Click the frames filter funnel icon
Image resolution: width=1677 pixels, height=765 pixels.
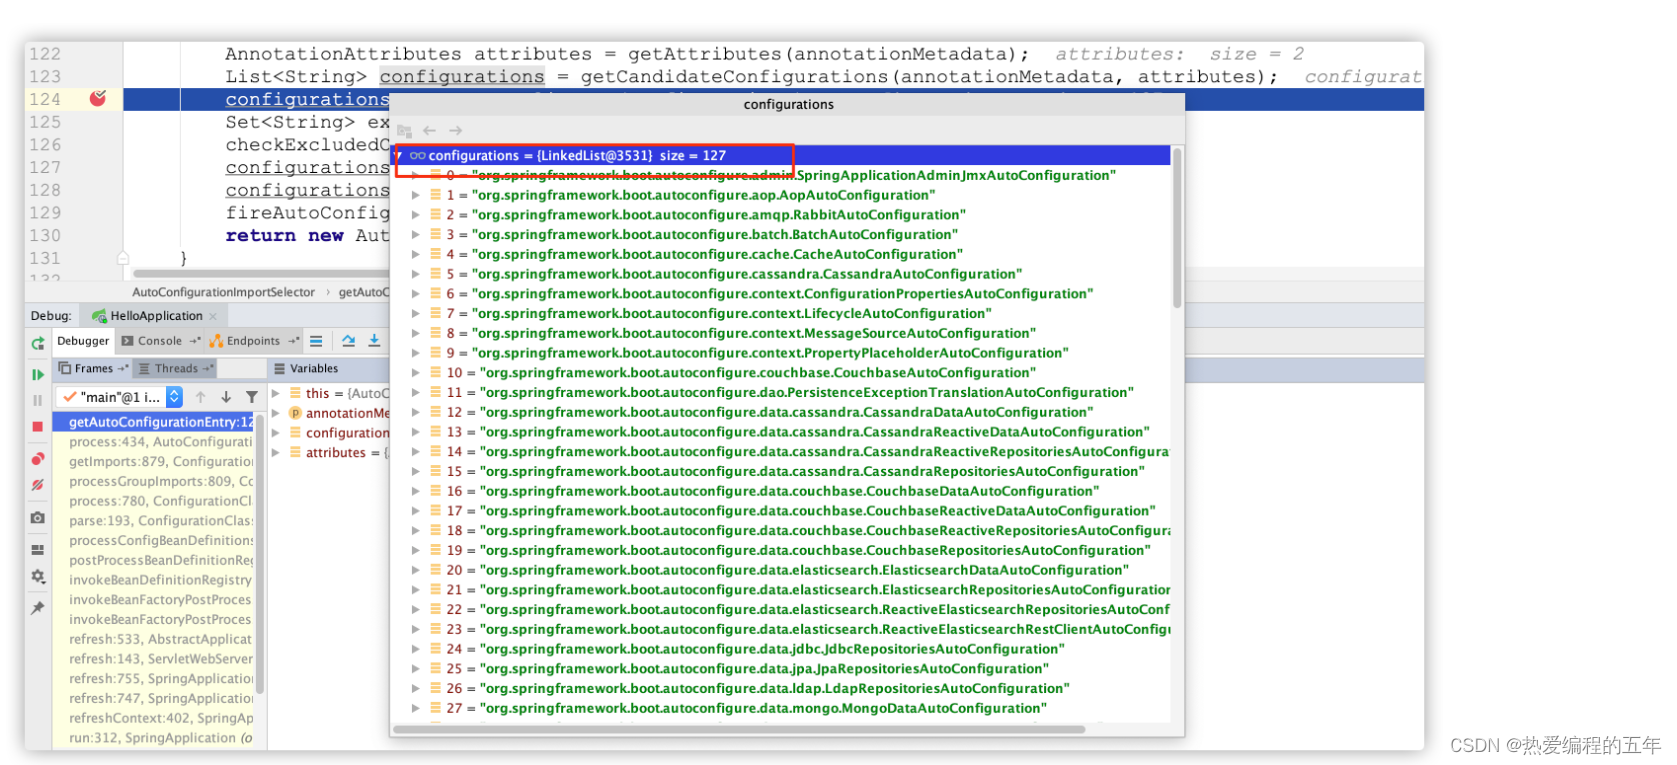(252, 397)
